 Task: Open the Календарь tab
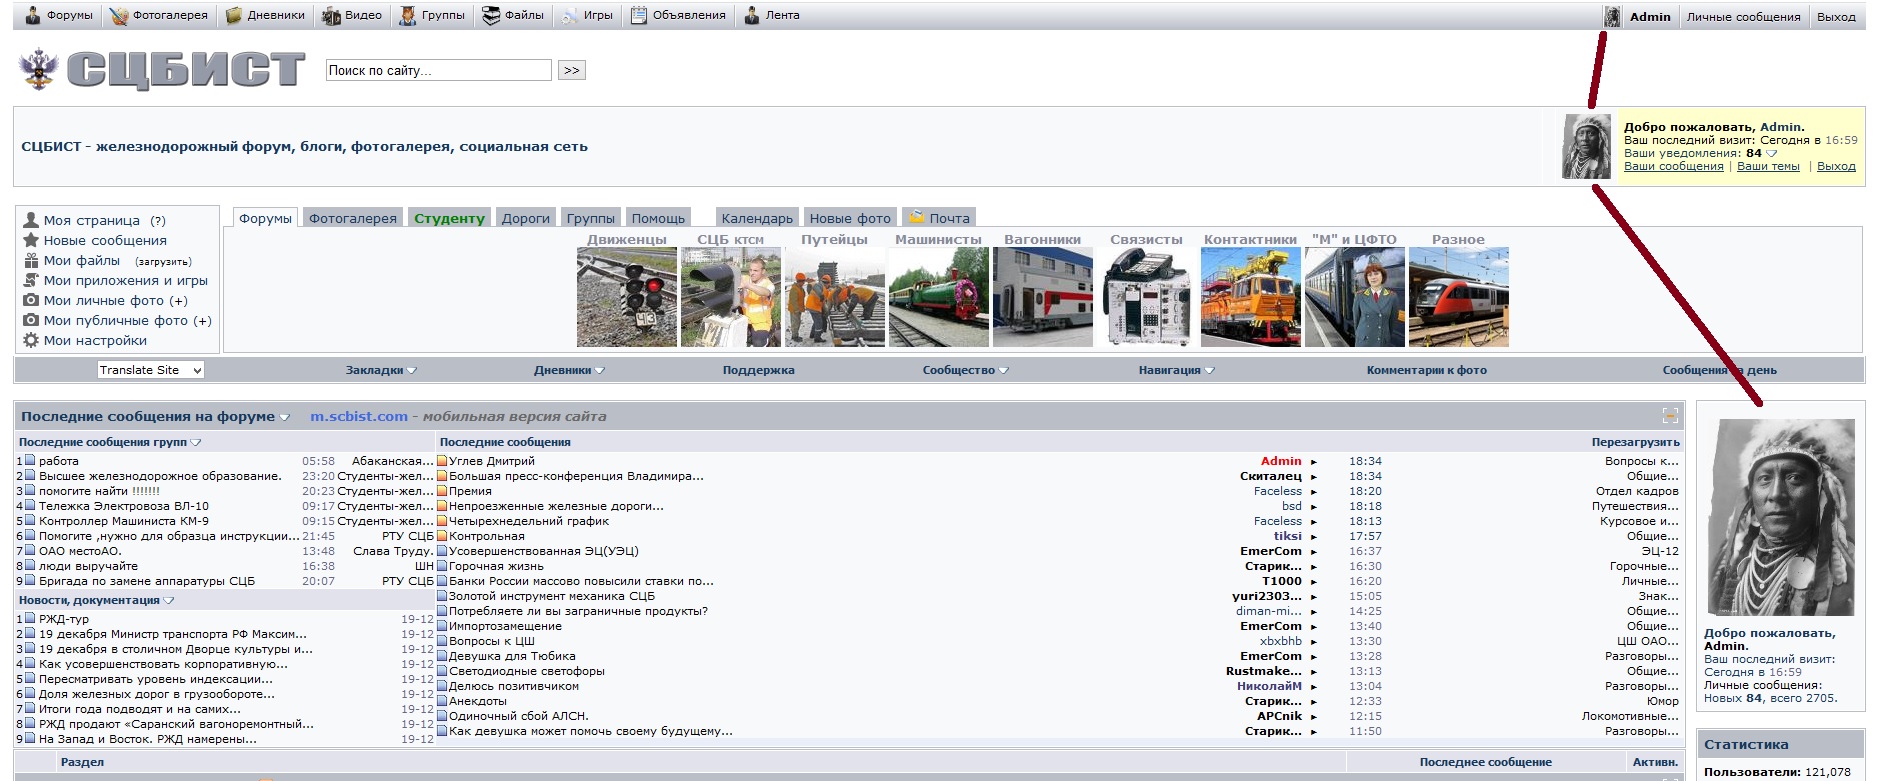[757, 218]
